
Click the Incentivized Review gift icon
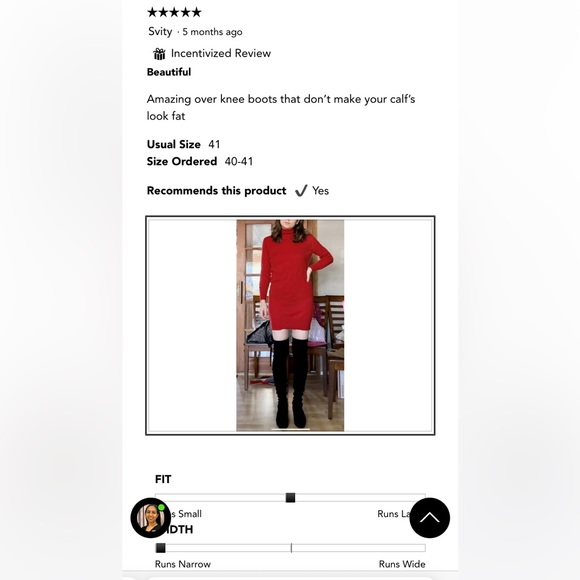[159, 54]
